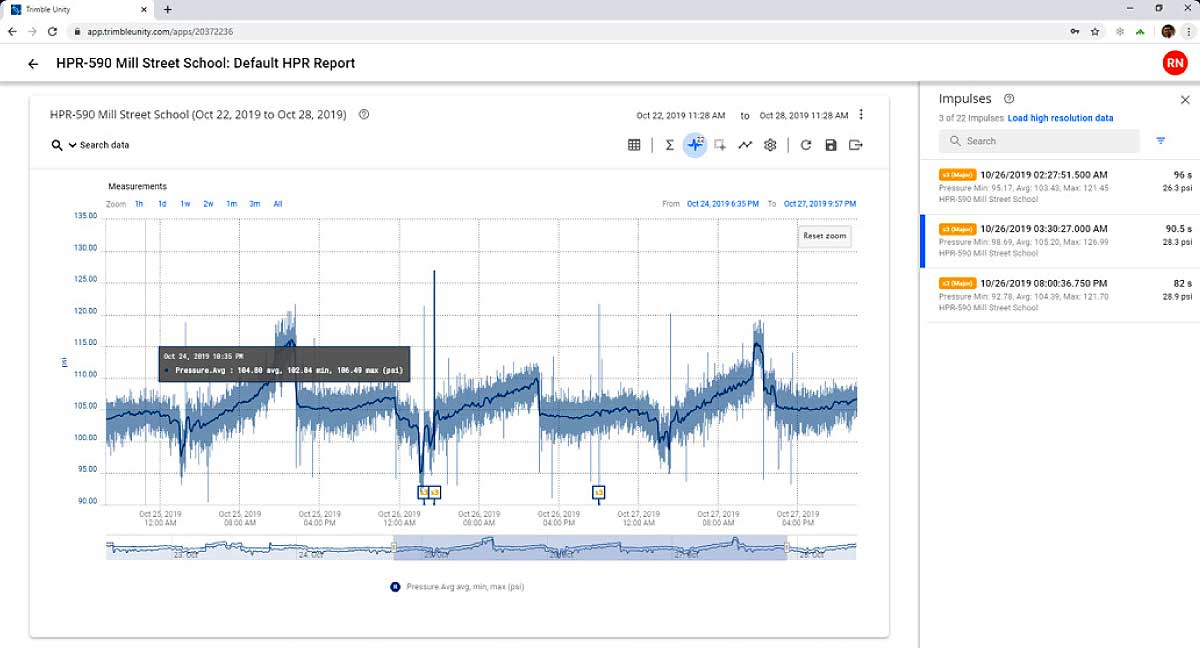Show help for the chart title
This screenshot has width=1200, height=648.
(x=364, y=114)
